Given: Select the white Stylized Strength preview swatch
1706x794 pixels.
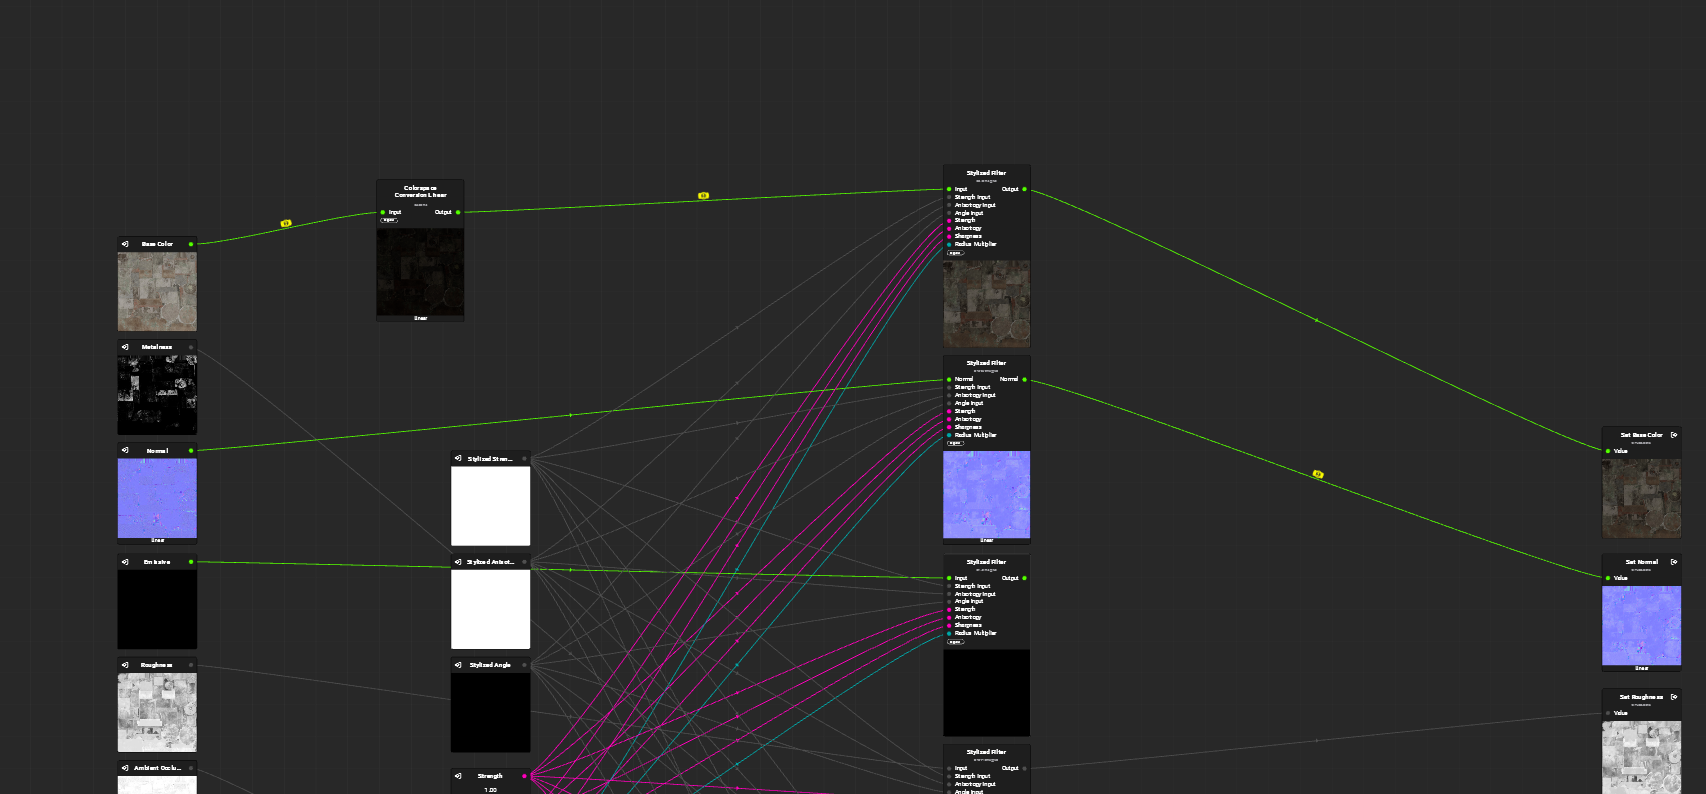Looking at the screenshot, I should [x=490, y=506].
